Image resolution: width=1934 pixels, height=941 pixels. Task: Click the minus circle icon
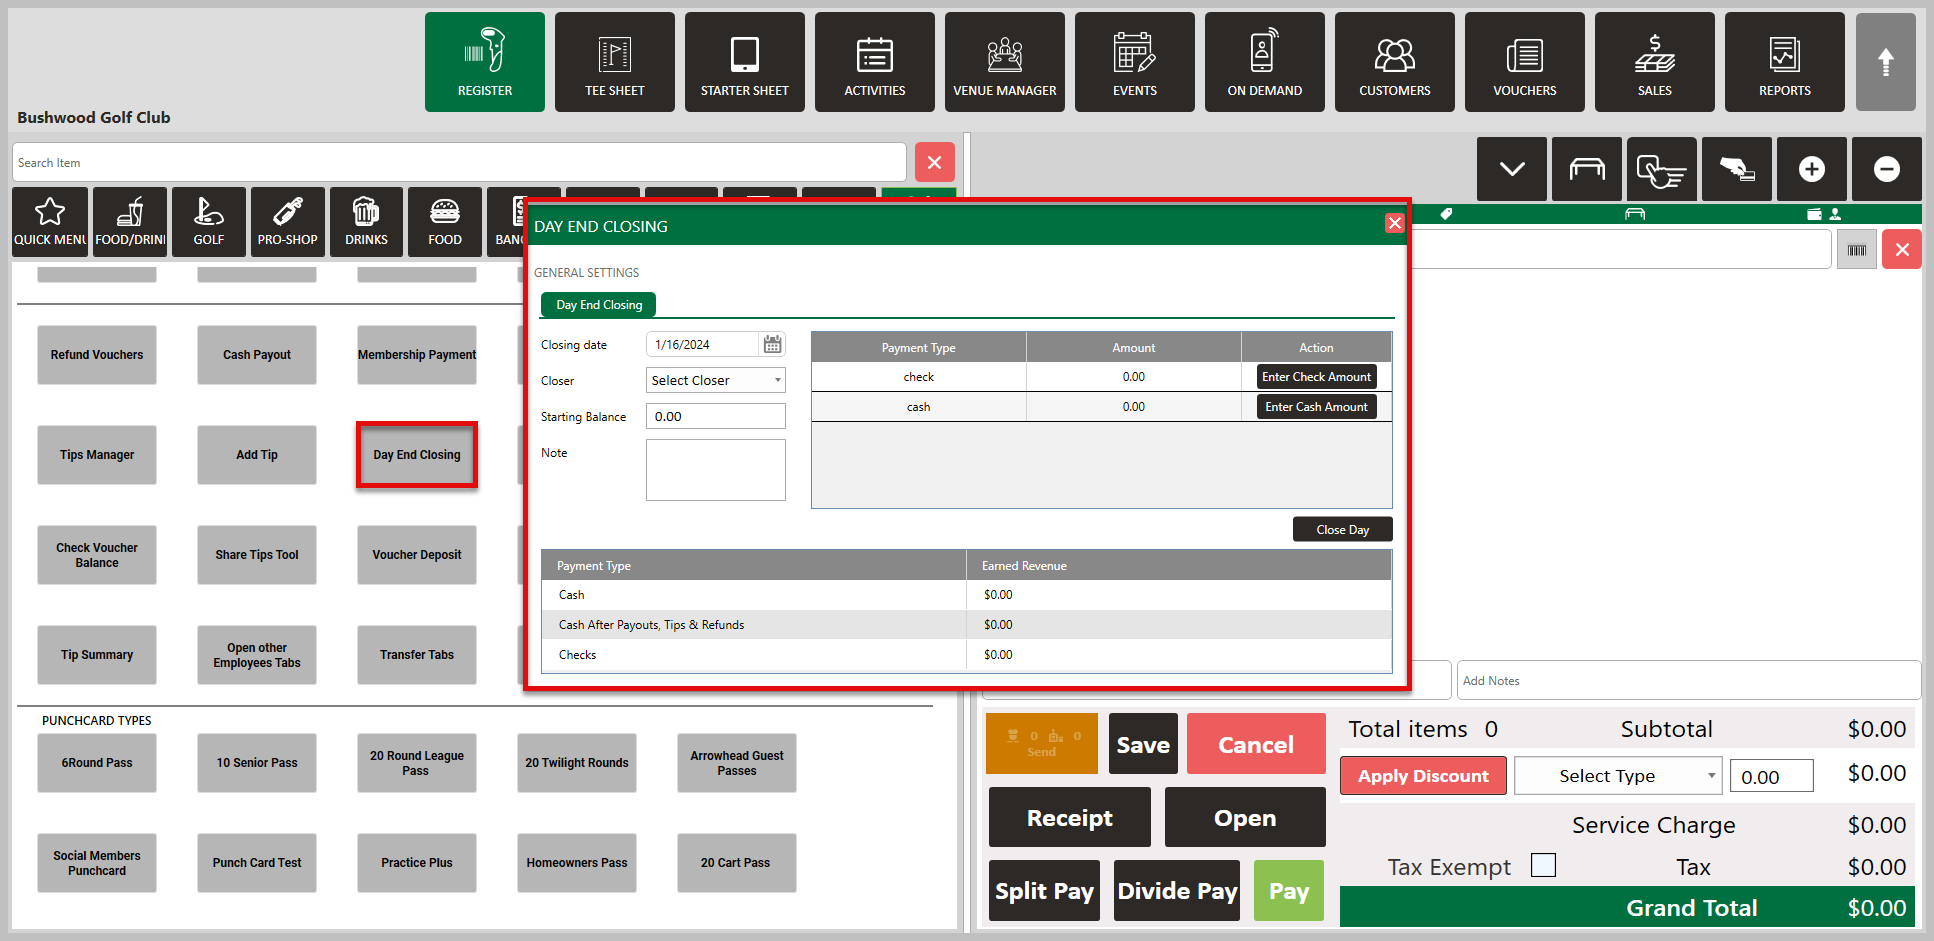pyautogui.click(x=1886, y=169)
